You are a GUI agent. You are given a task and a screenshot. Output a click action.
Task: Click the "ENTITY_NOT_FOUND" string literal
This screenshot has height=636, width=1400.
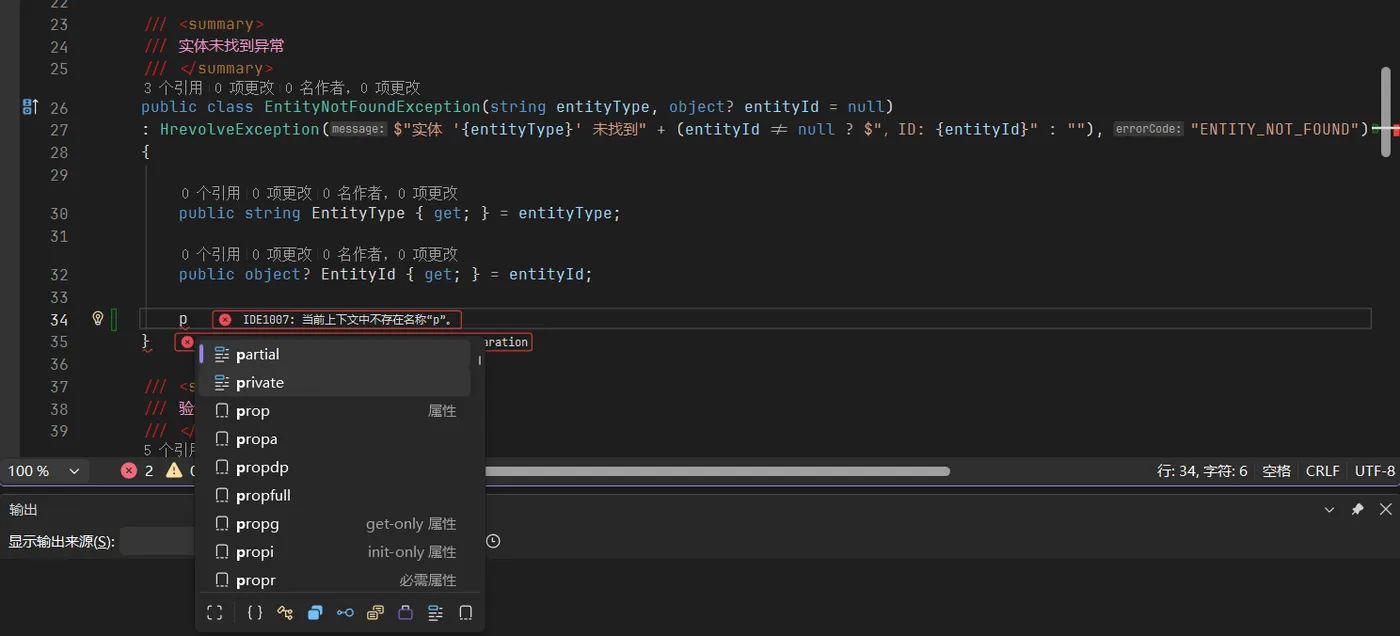(x=1275, y=129)
